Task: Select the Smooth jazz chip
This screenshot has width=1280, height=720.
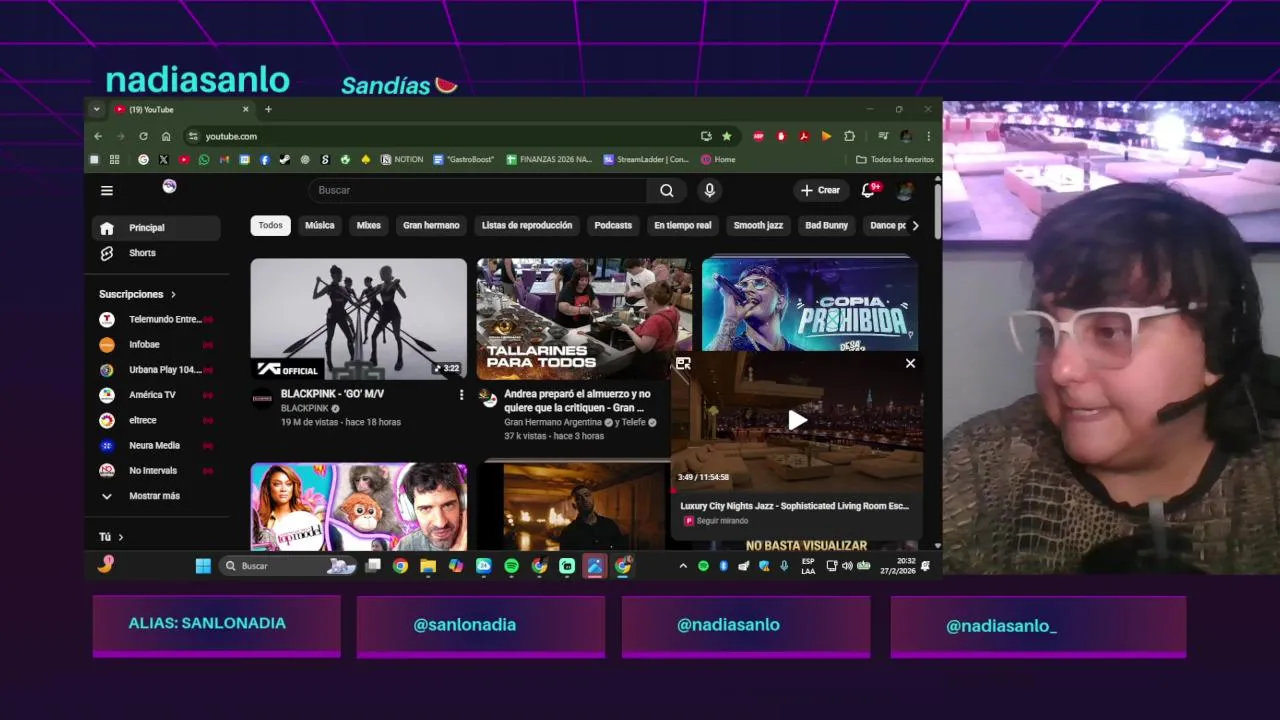Action: (758, 225)
